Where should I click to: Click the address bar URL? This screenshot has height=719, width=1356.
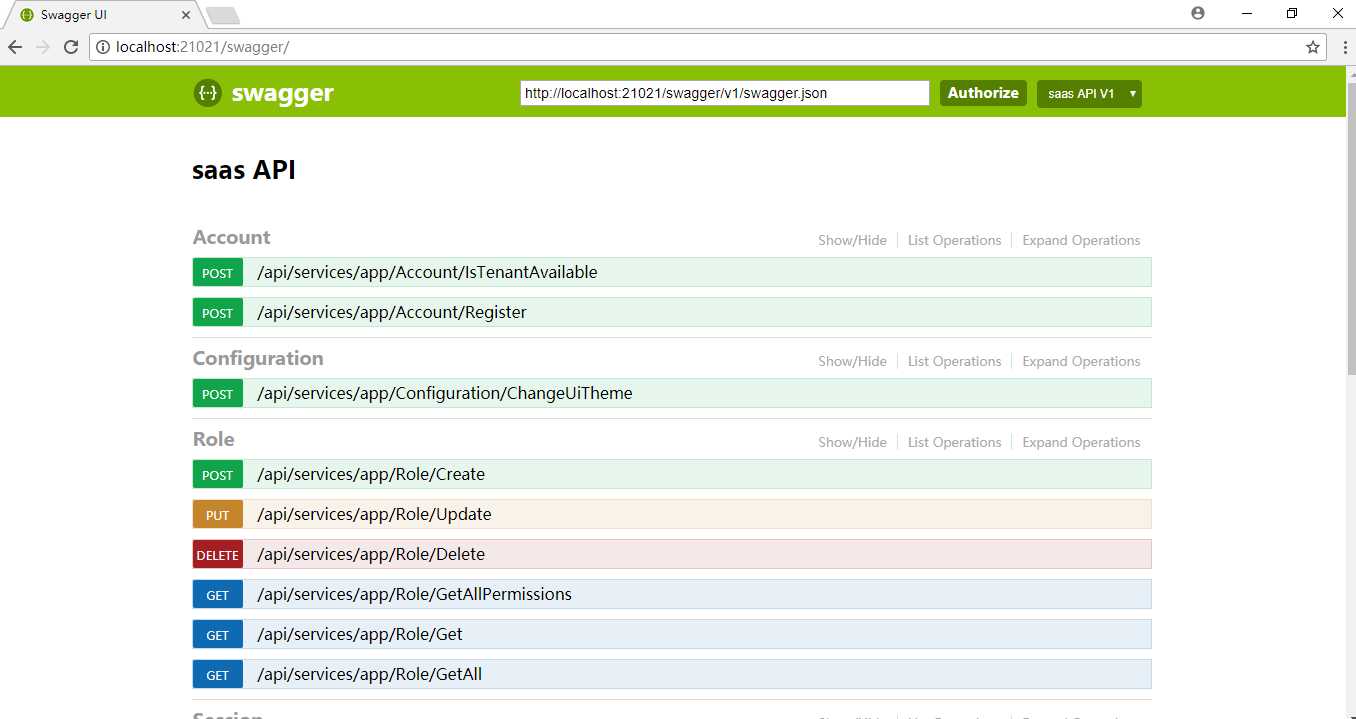tap(203, 47)
